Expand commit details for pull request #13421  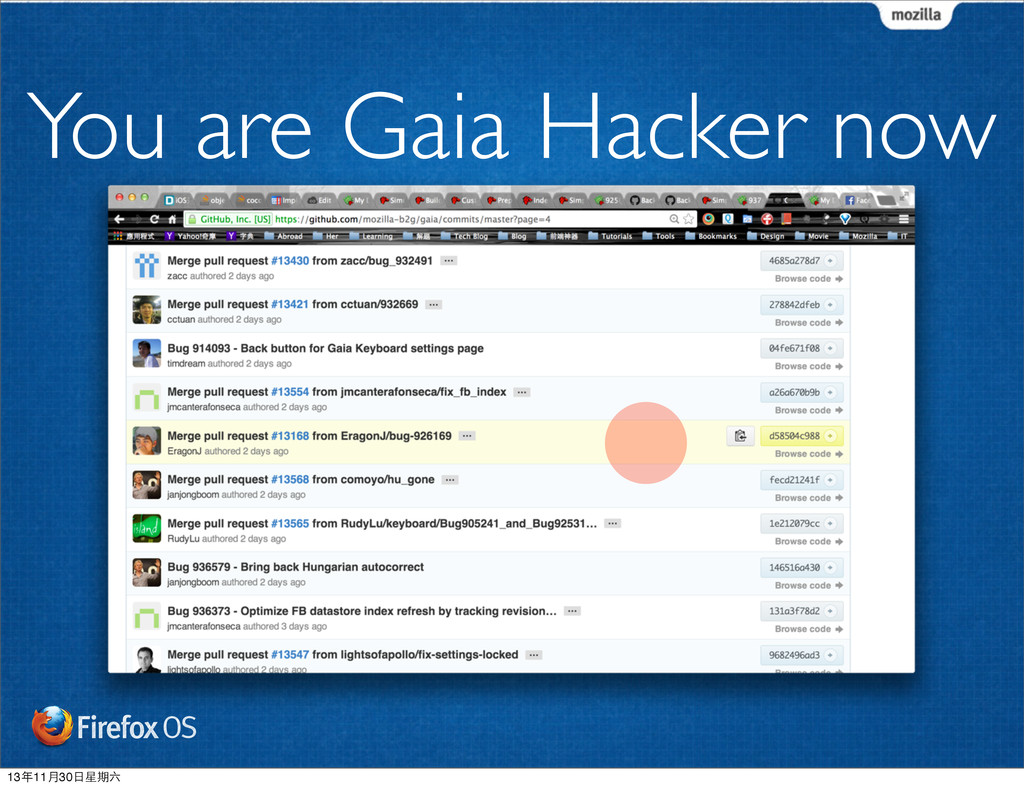pyautogui.click(x=434, y=304)
